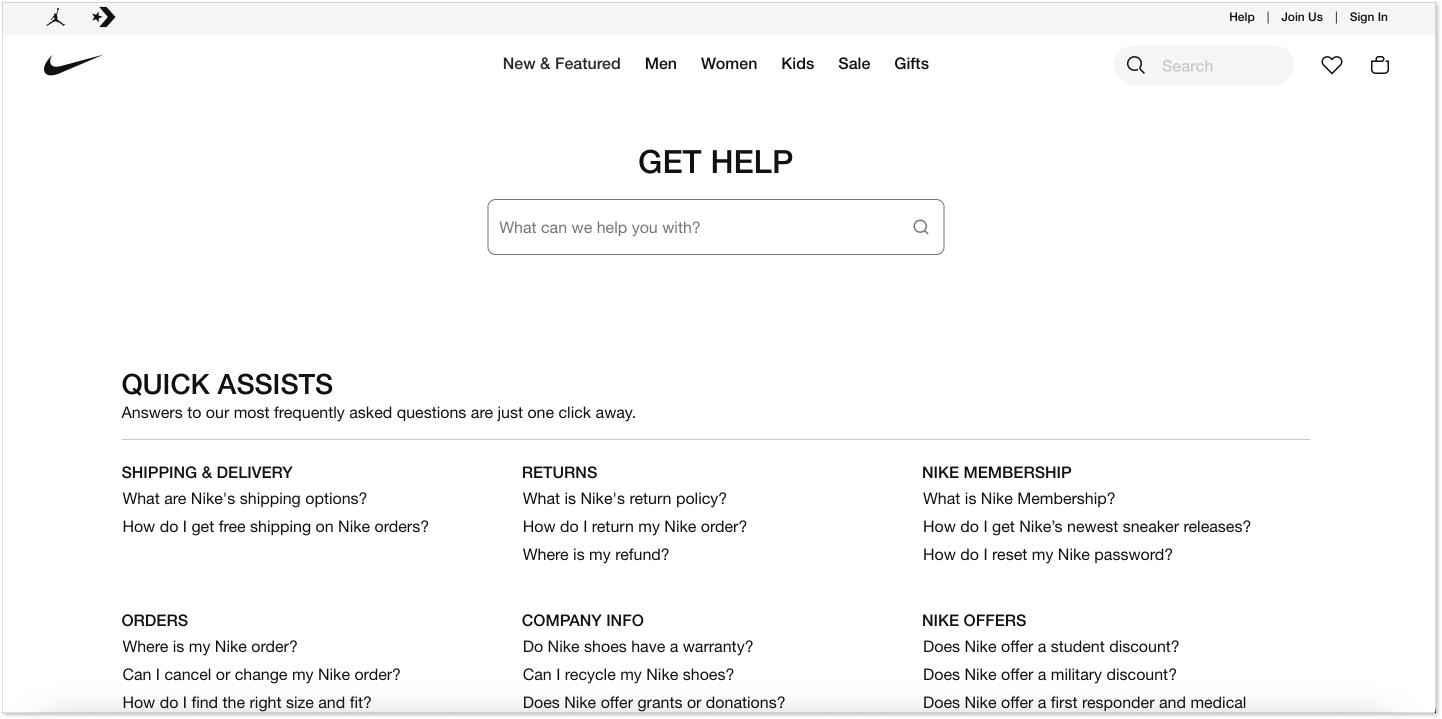This screenshot has width=1442, height=719.
Task: Click the ORDERS section heading
Action: [154, 620]
